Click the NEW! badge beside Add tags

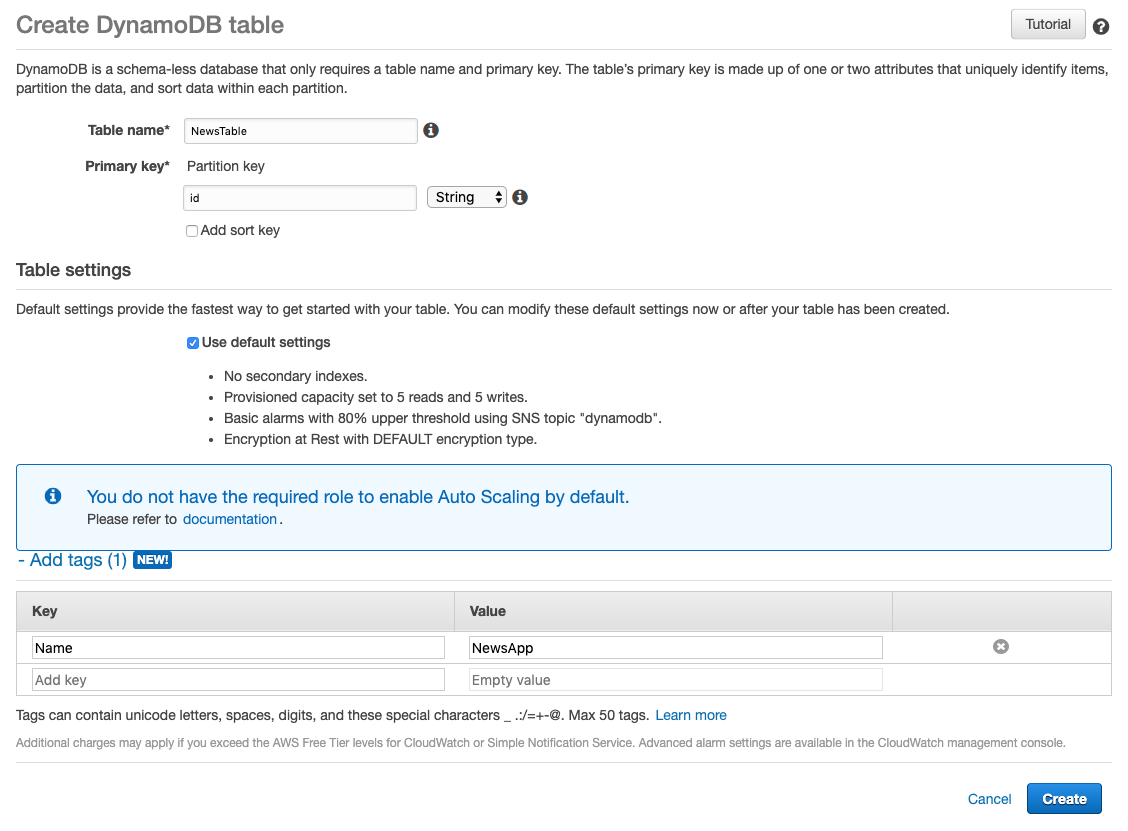pos(153,560)
